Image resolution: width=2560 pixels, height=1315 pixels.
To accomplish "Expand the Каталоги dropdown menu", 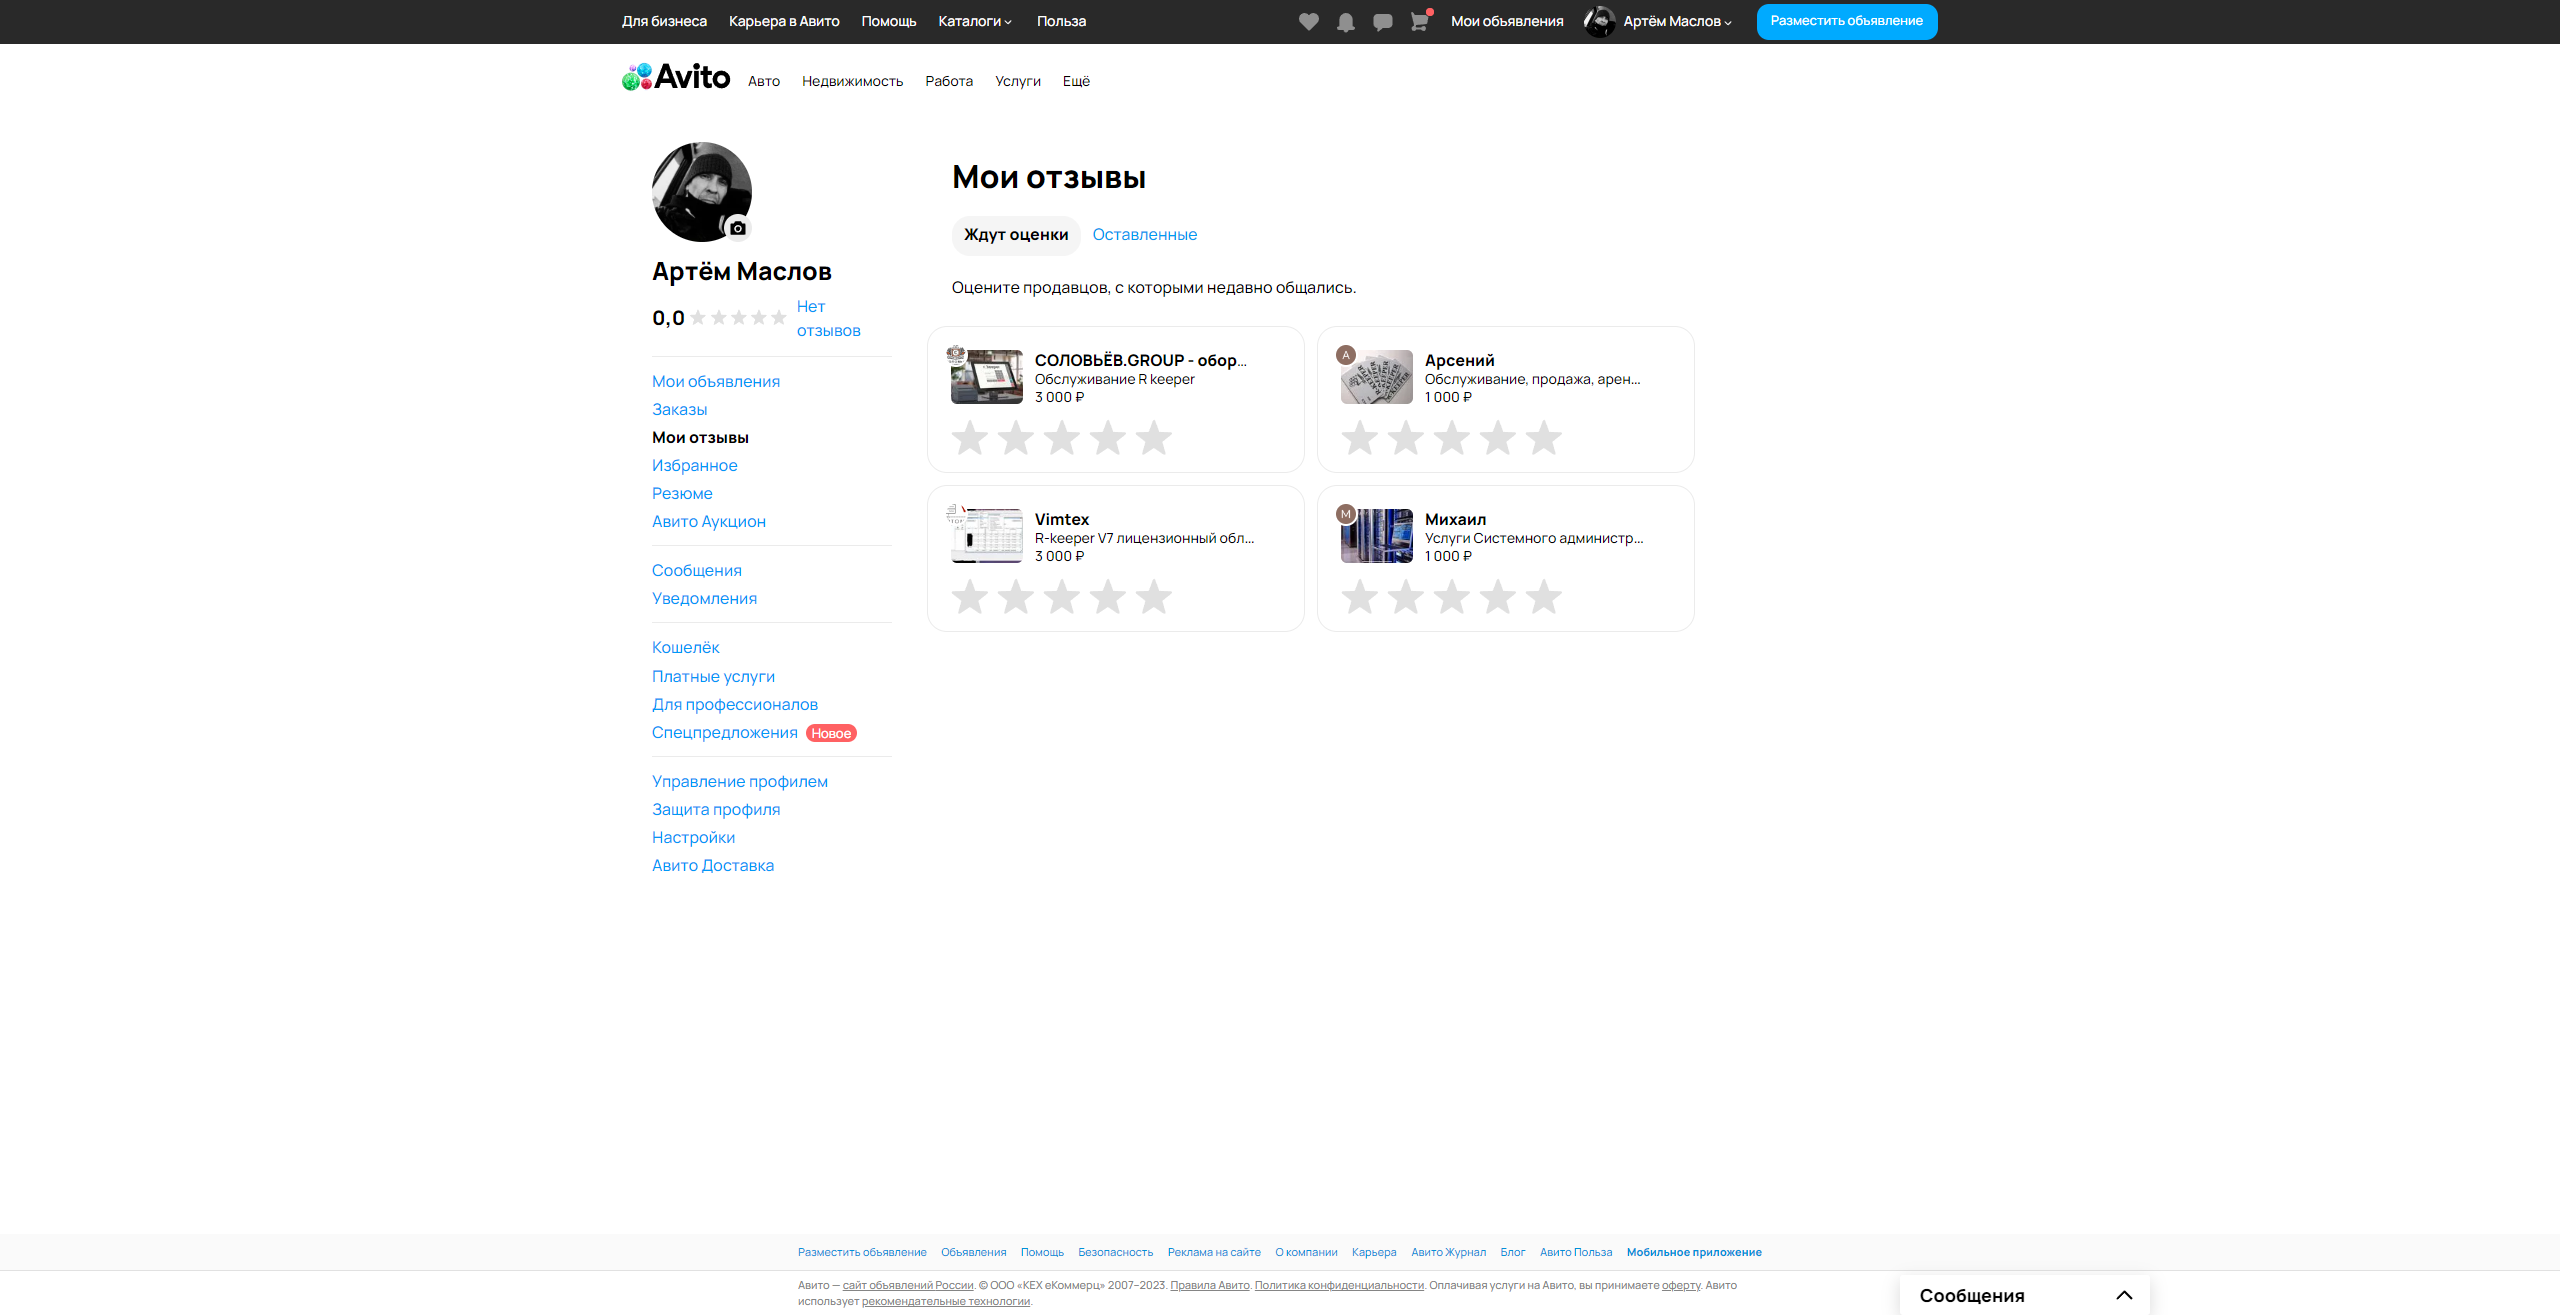I will [x=974, y=22].
